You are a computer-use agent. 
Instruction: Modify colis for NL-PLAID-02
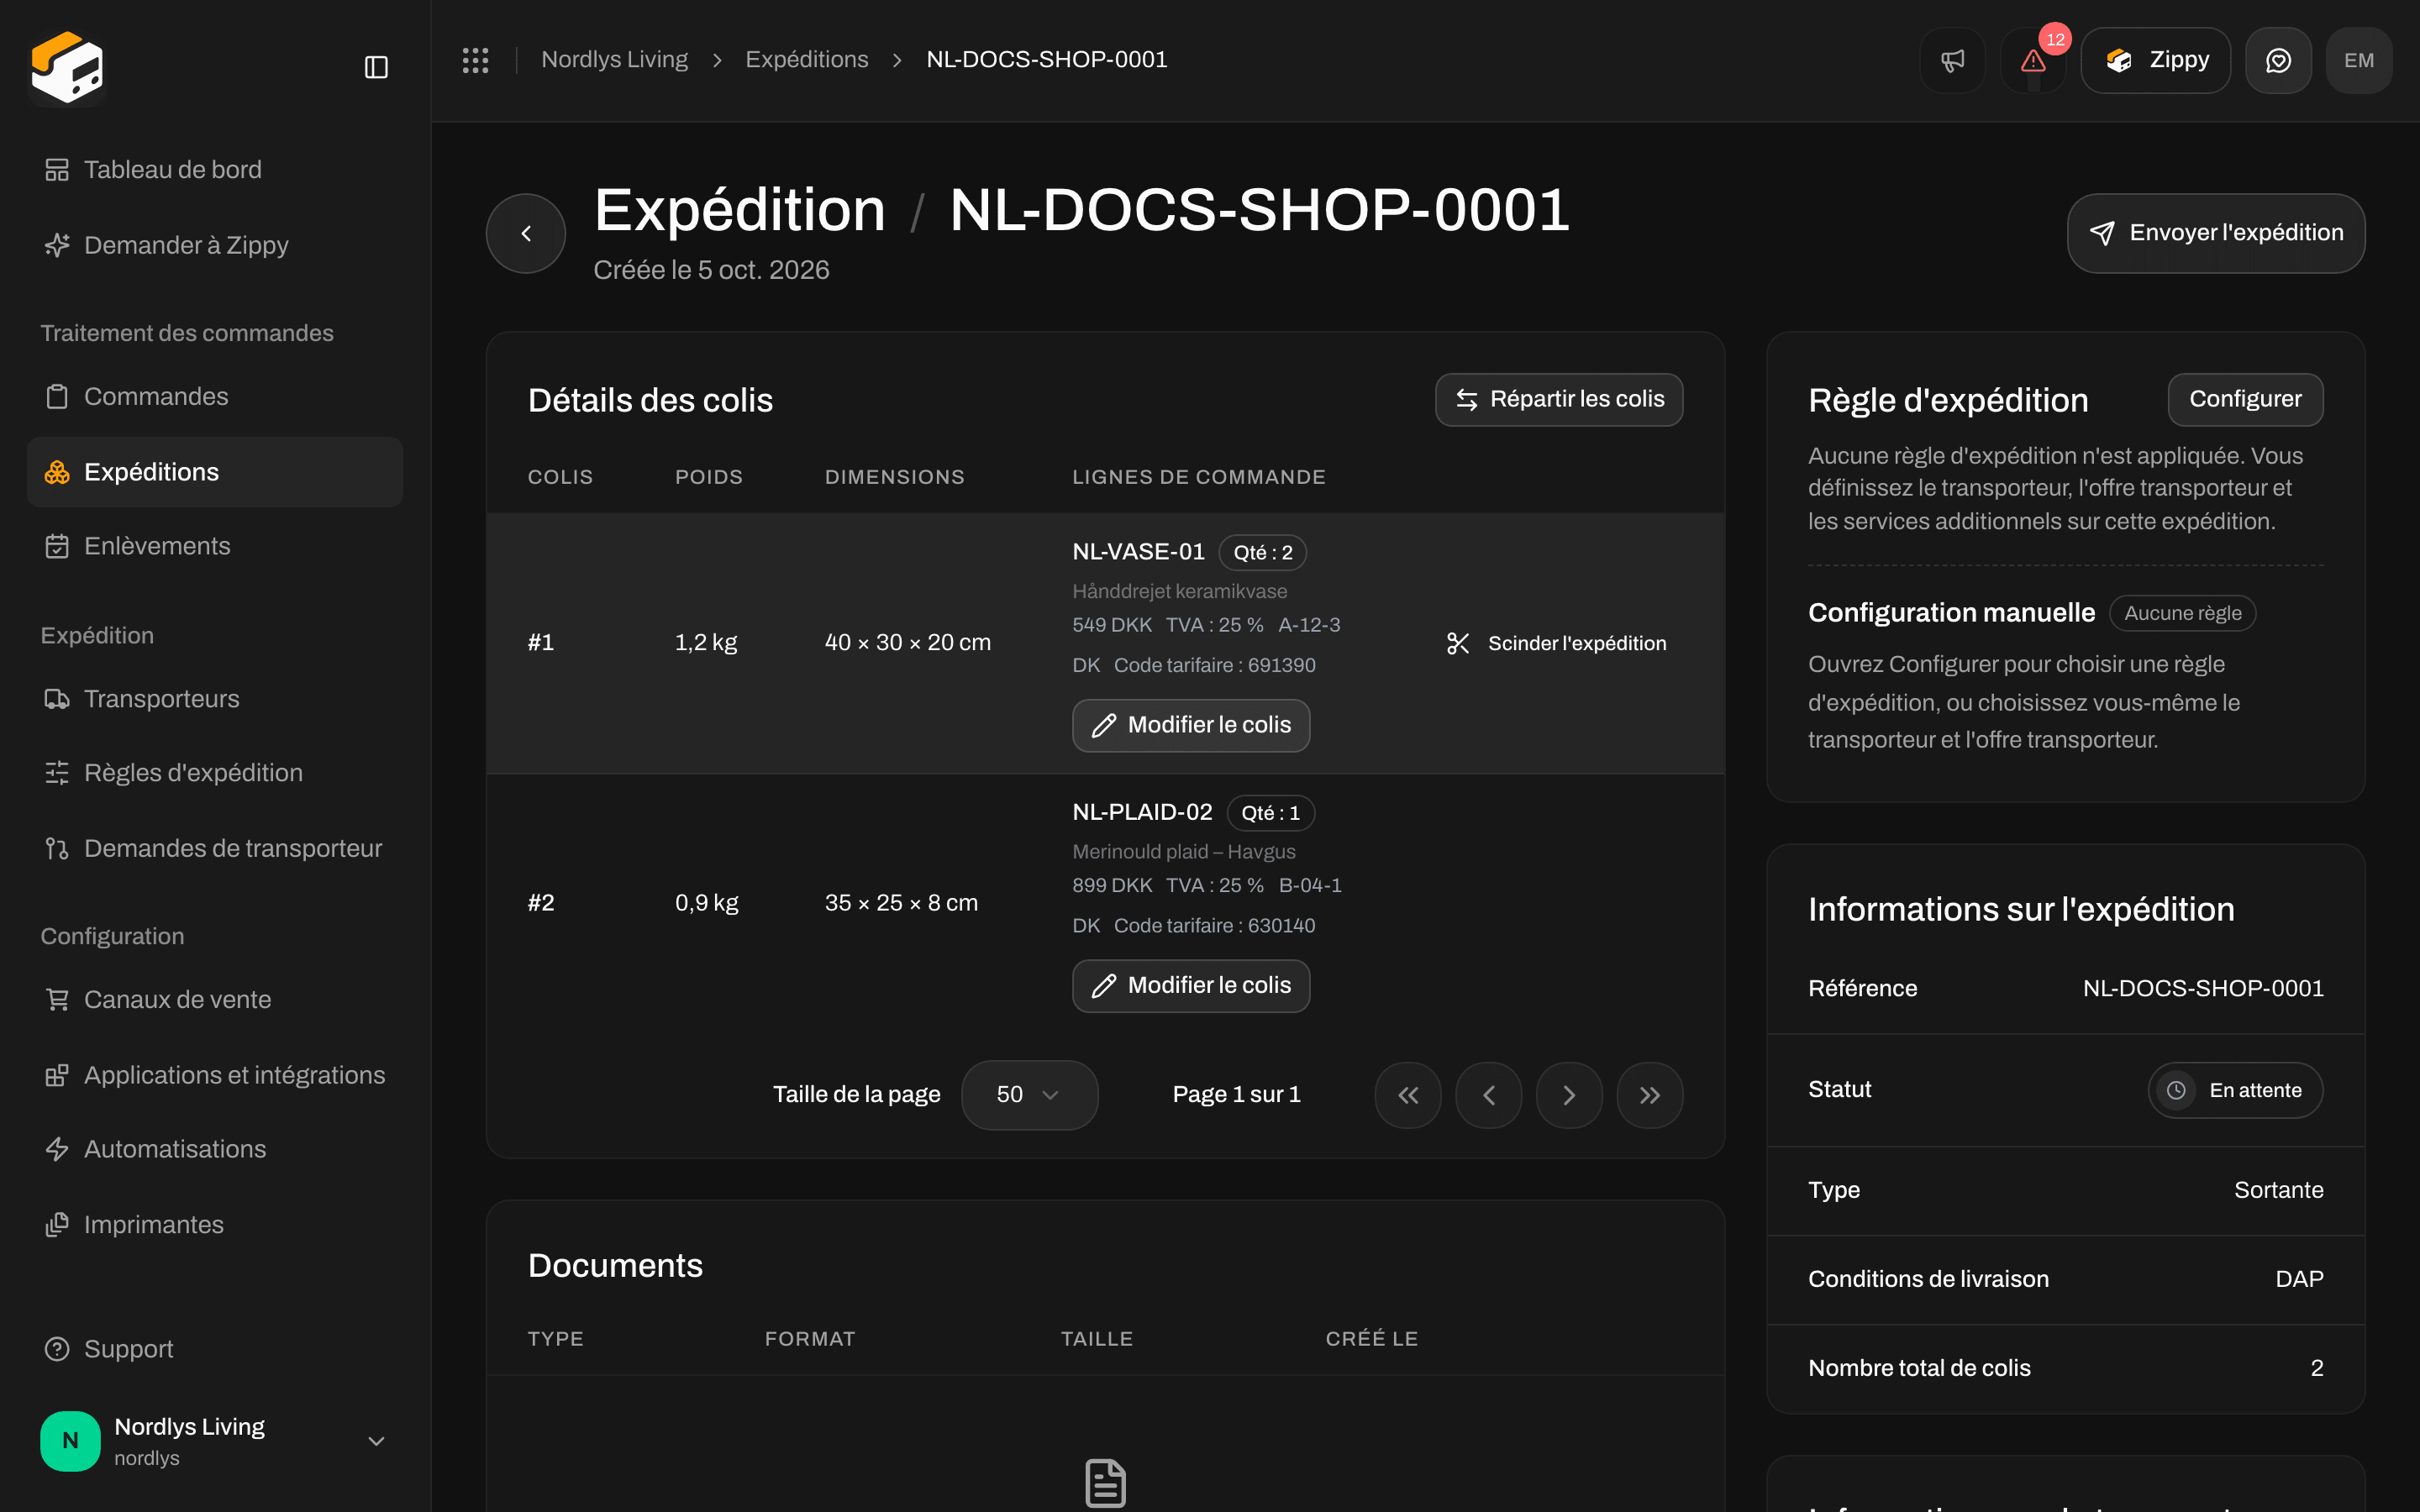1191,986
